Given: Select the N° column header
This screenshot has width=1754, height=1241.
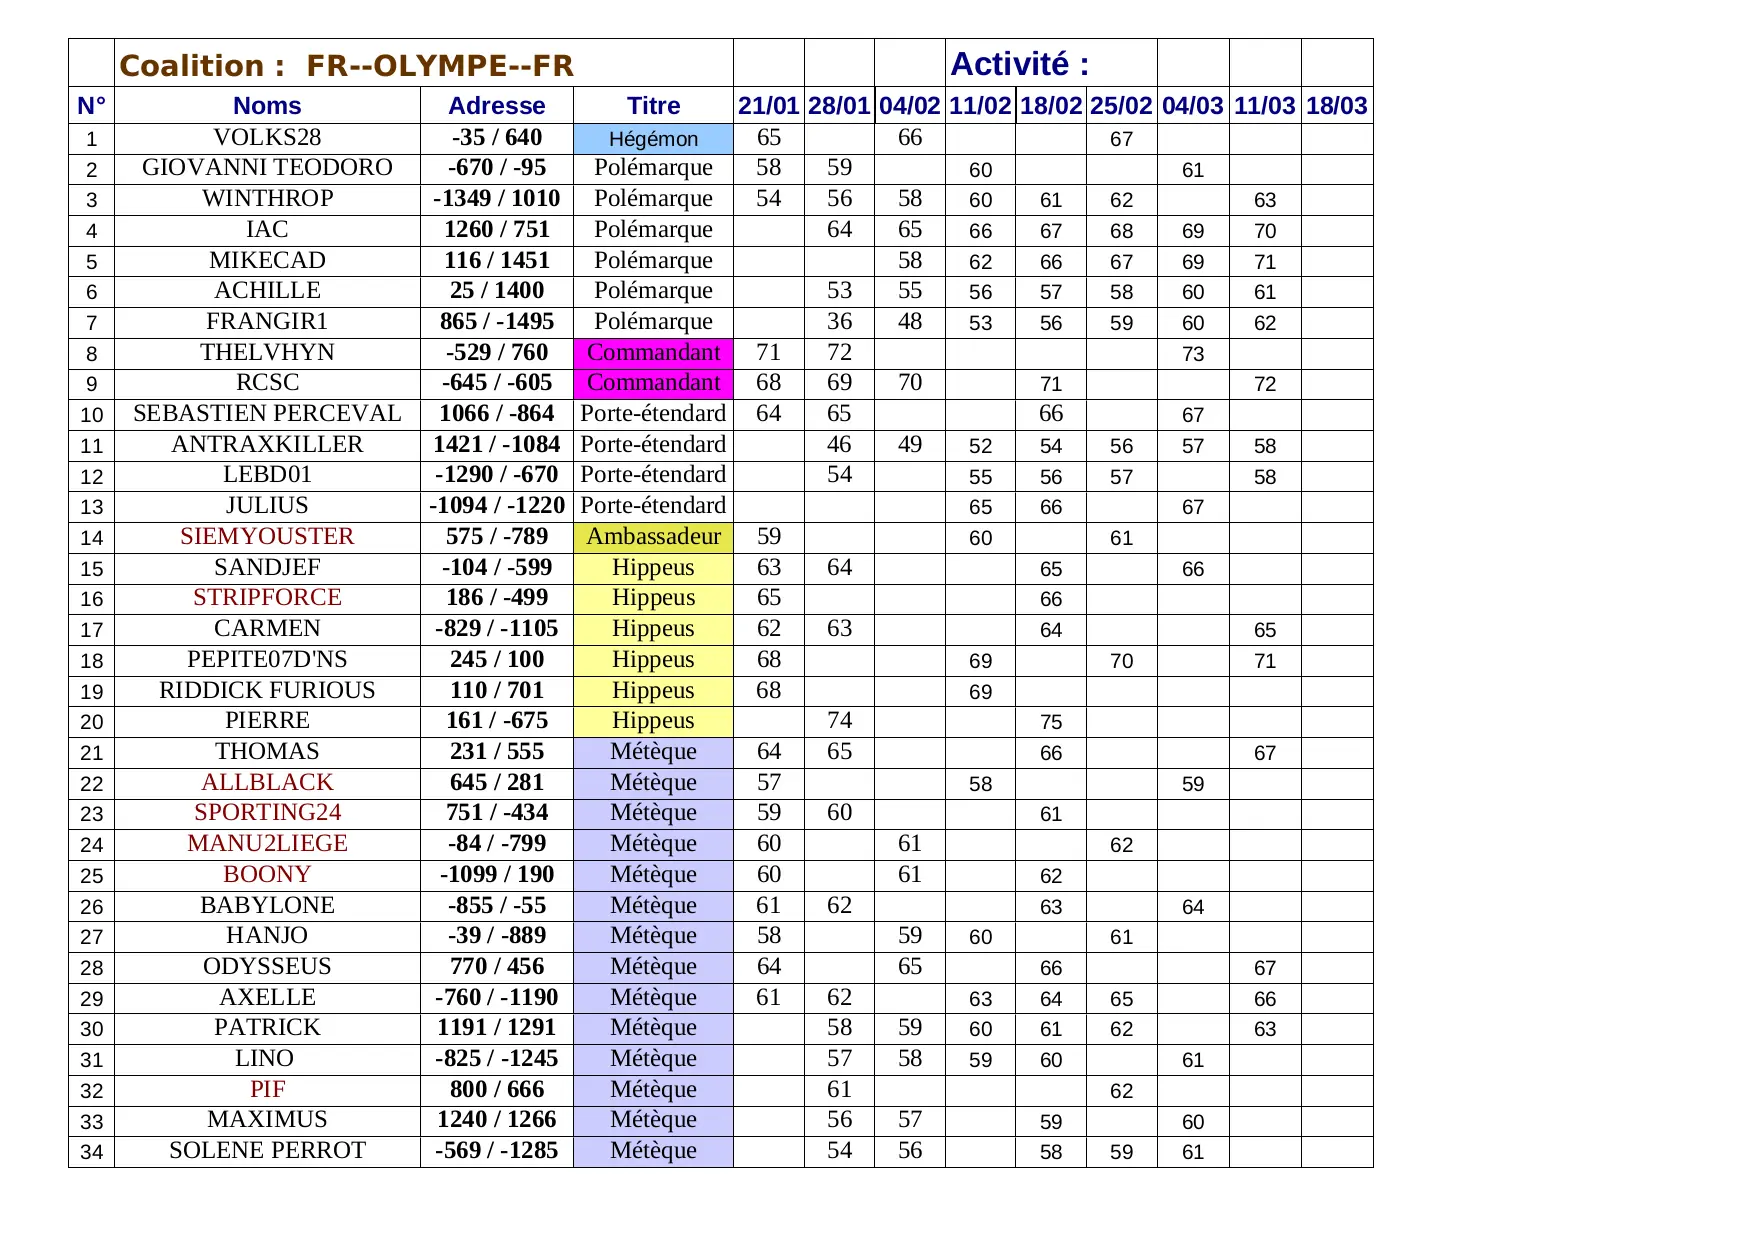Looking at the screenshot, I should tap(91, 106).
